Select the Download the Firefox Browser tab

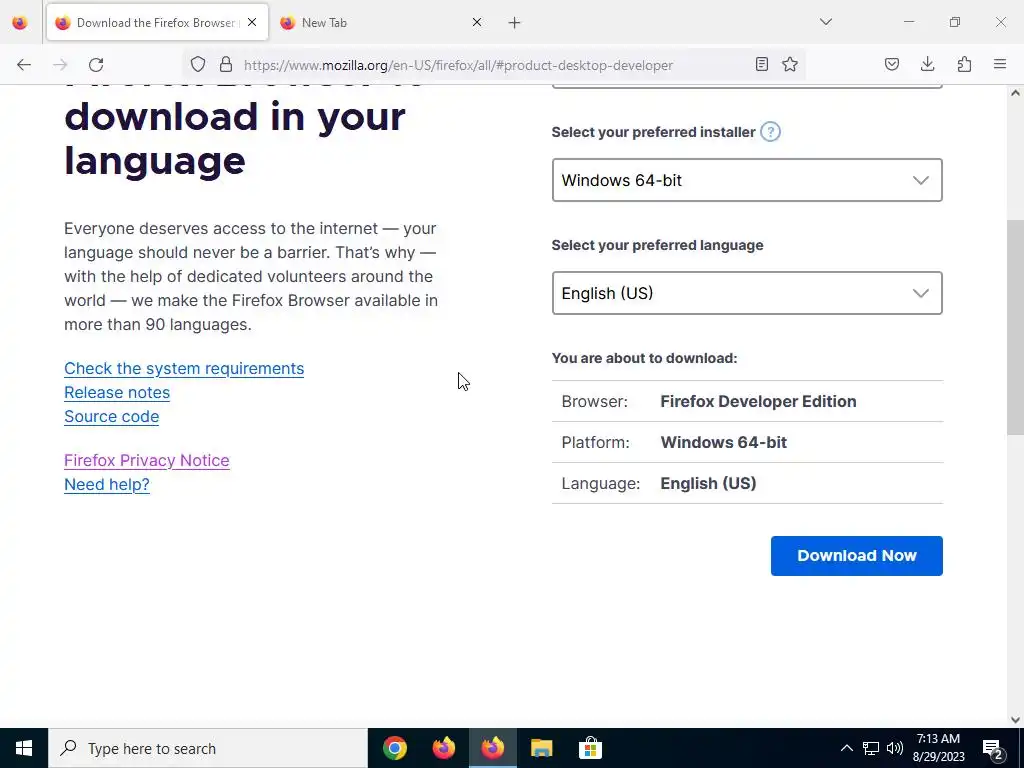[x=157, y=23]
